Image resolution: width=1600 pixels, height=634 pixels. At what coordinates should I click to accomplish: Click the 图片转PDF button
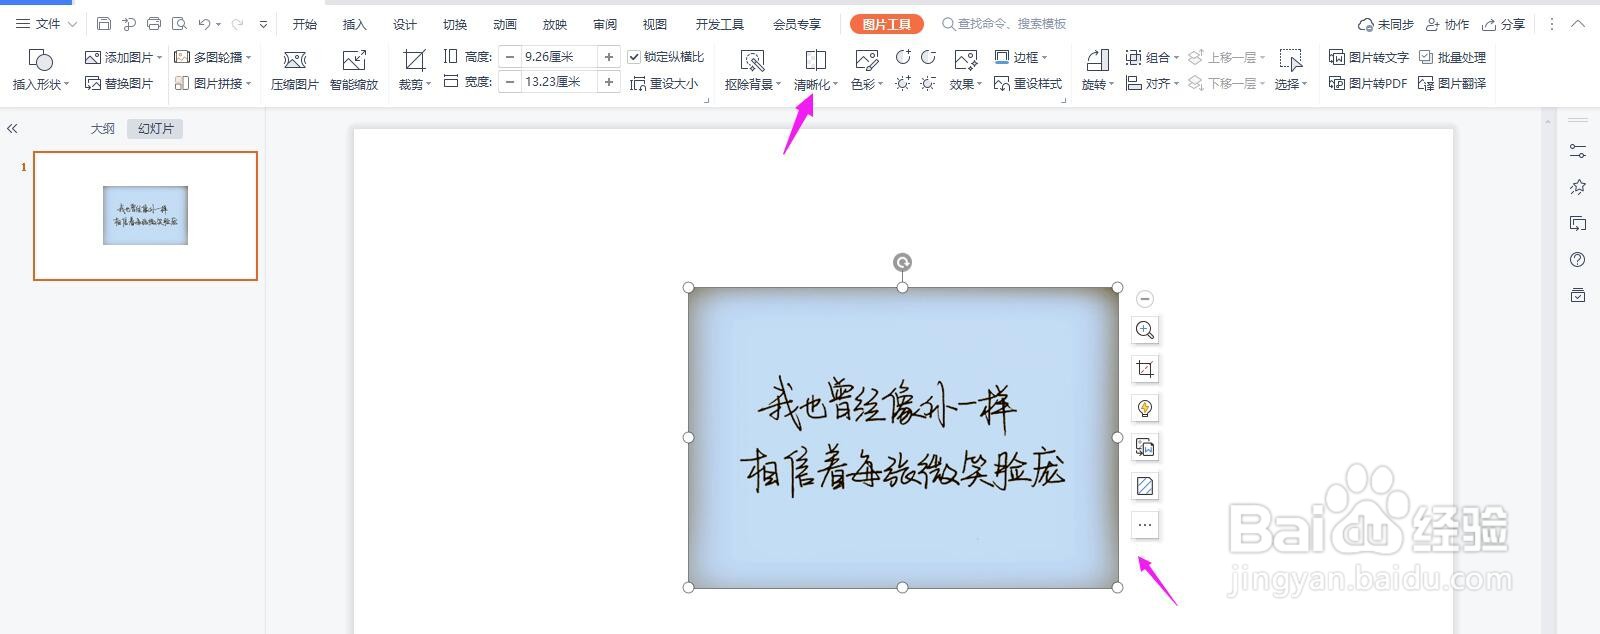[1368, 83]
